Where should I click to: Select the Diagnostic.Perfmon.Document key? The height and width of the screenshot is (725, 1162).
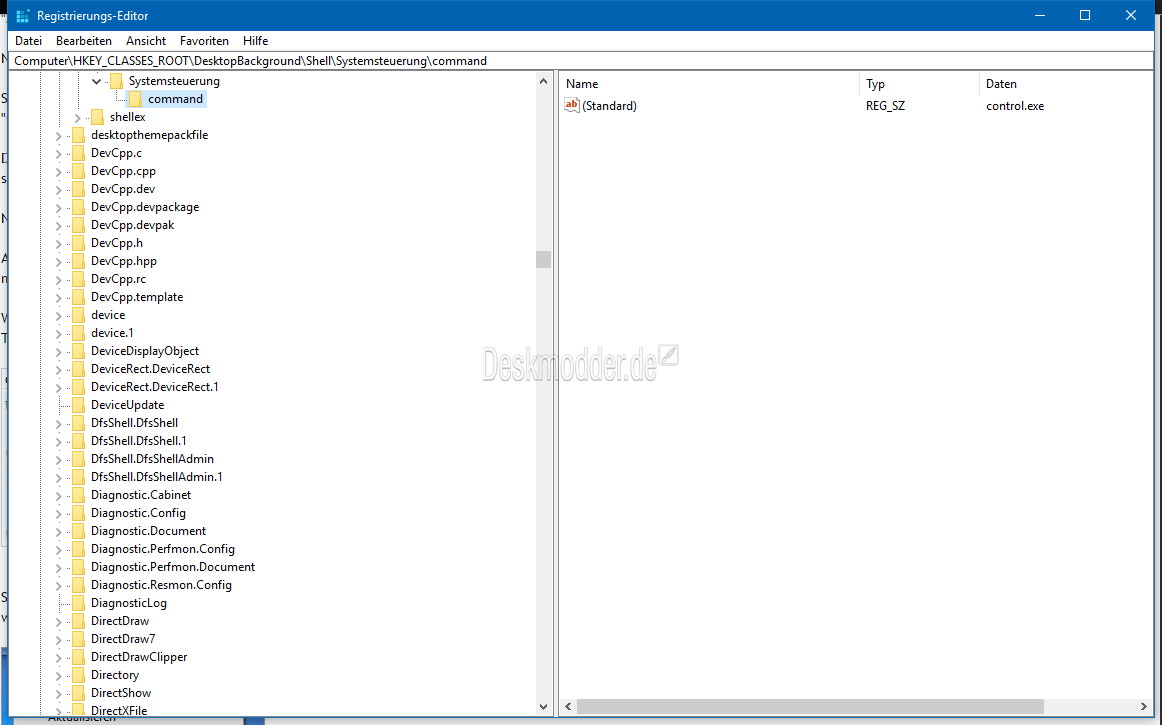tap(173, 567)
